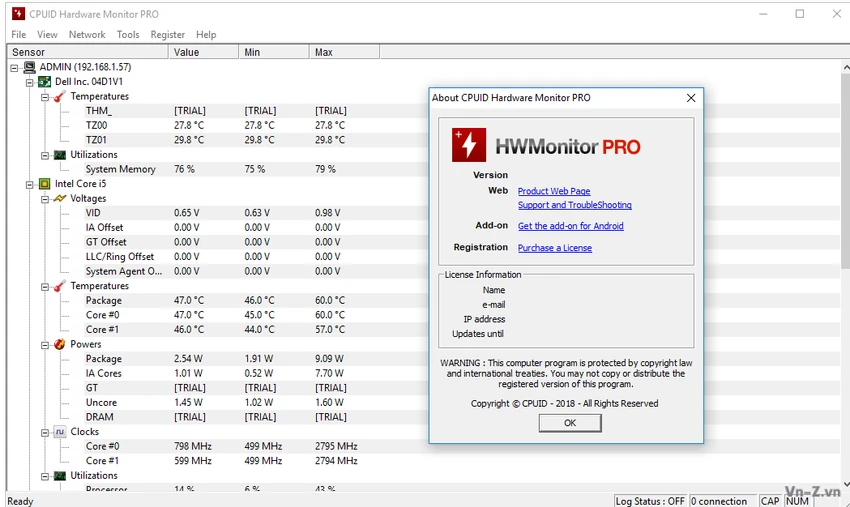Open the Tools menu

click(128, 35)
